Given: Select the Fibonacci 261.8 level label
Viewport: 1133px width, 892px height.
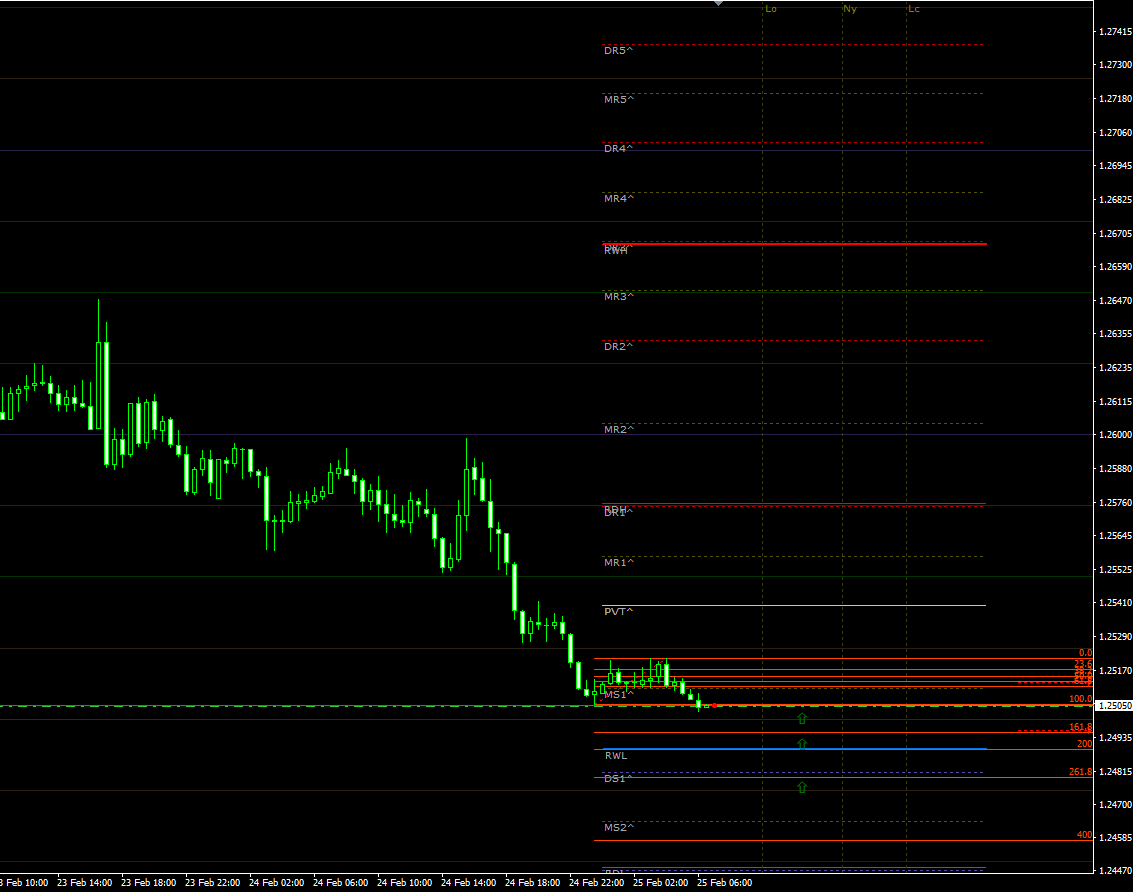Looking at the screenshot, I should coord(1080,772).
